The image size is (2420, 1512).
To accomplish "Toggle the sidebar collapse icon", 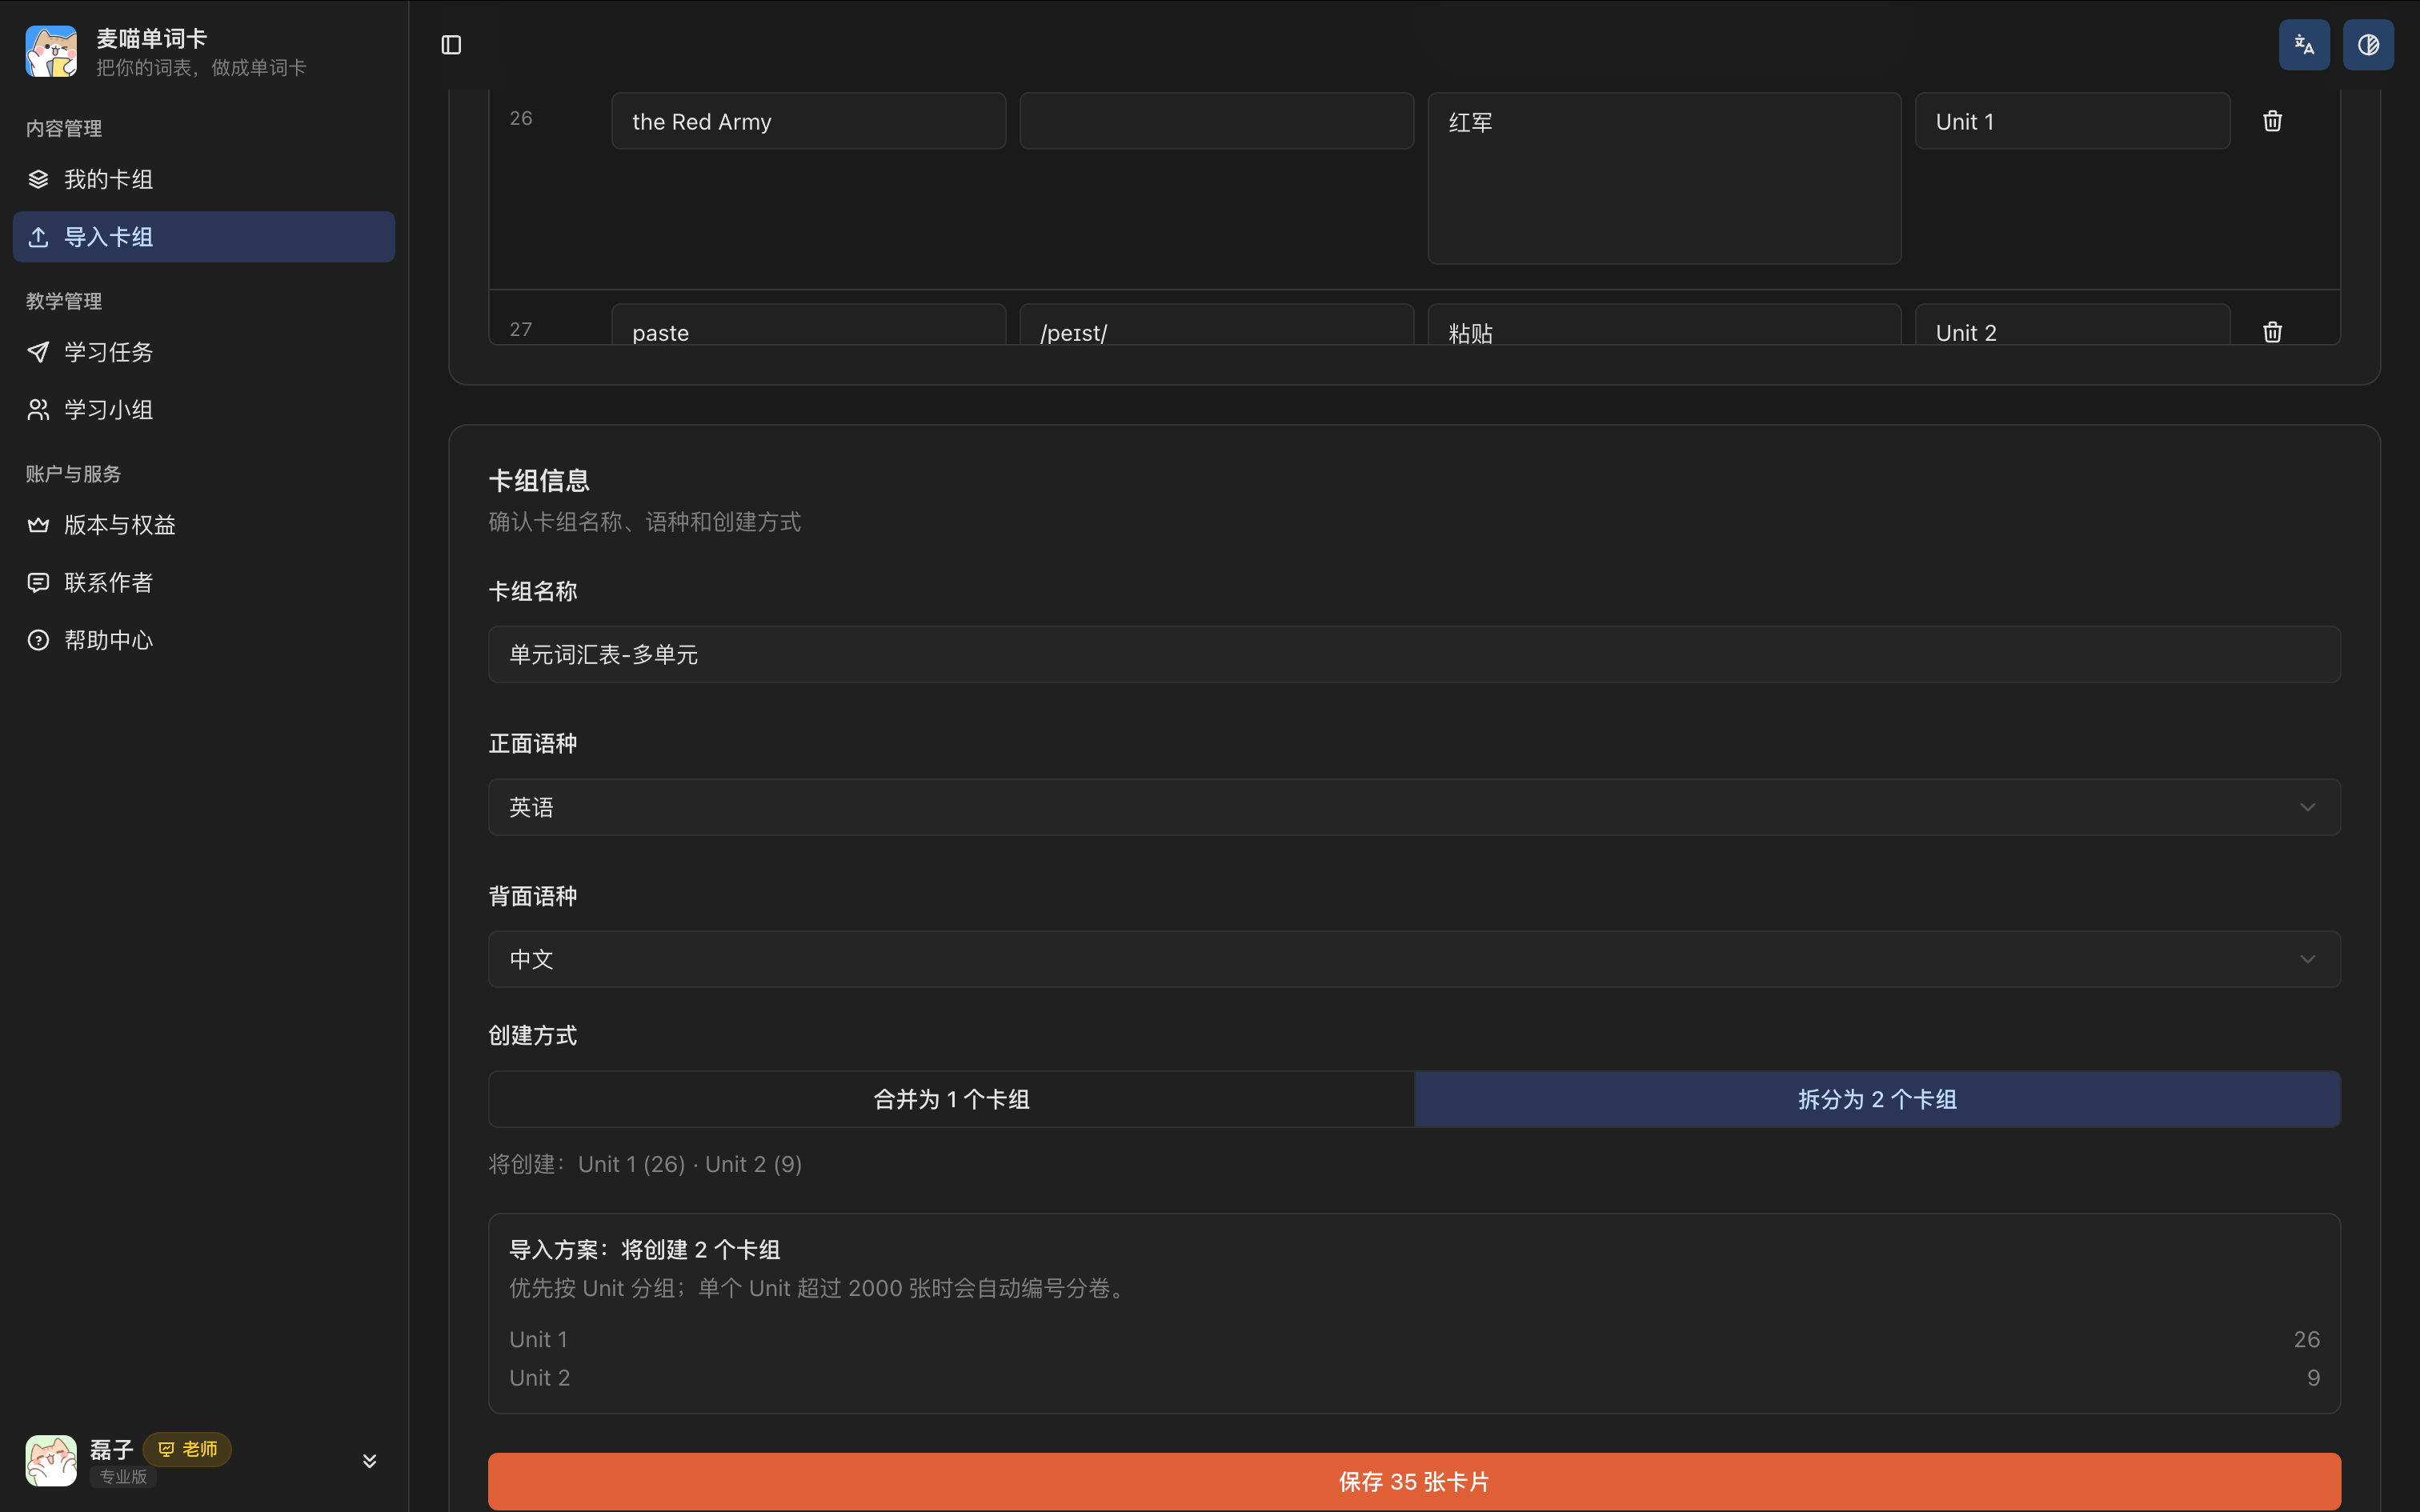I will click(451, 45).
